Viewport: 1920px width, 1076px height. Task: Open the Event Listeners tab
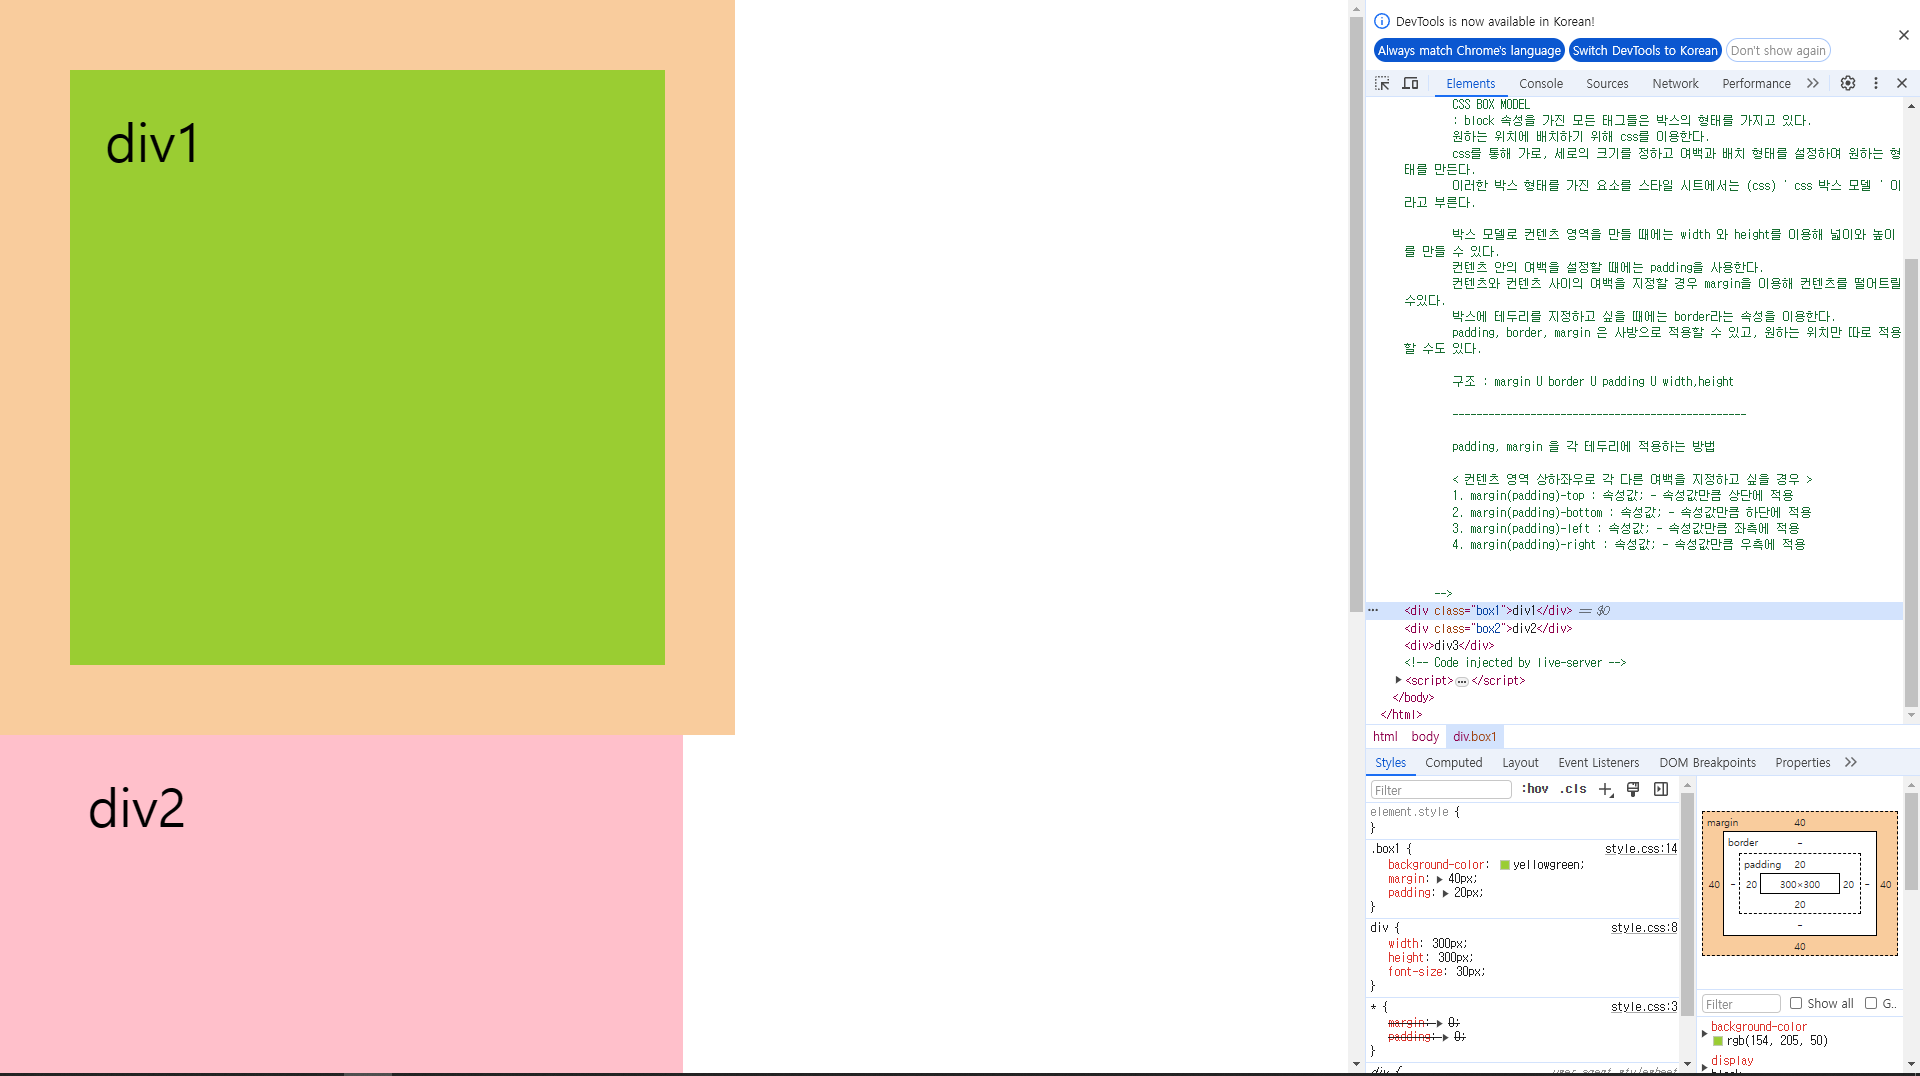coord(1598,762)
